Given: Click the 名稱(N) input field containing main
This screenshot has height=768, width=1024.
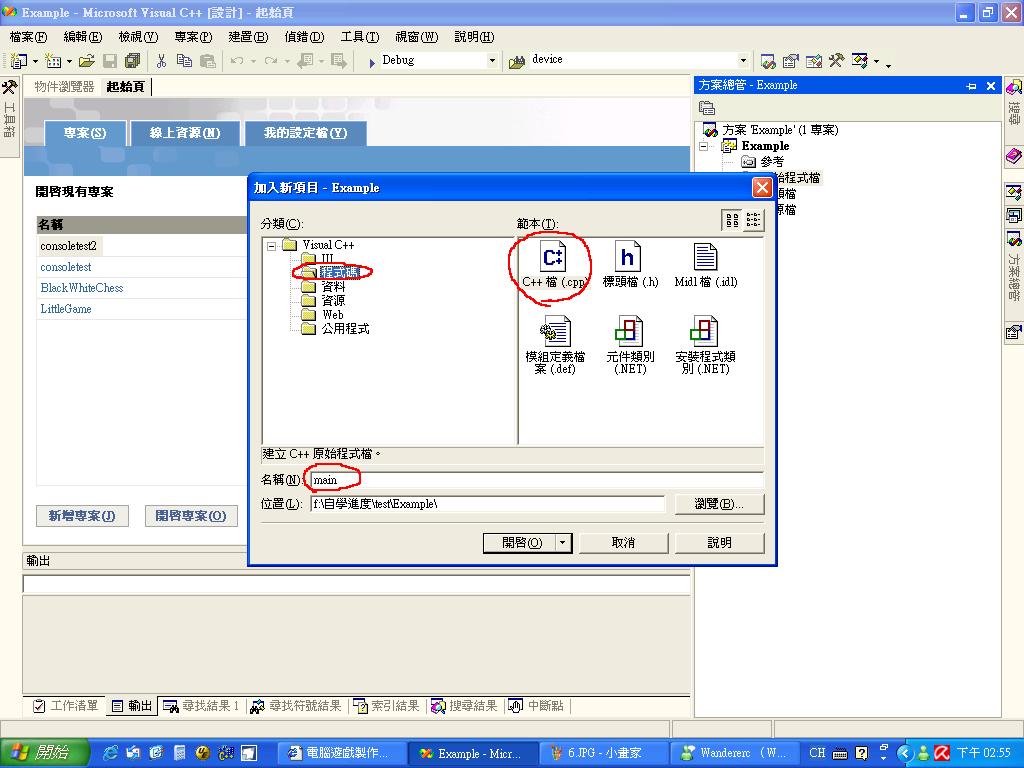Looking at the screenshot, I should pyautogui.click(x=537, y=481).
